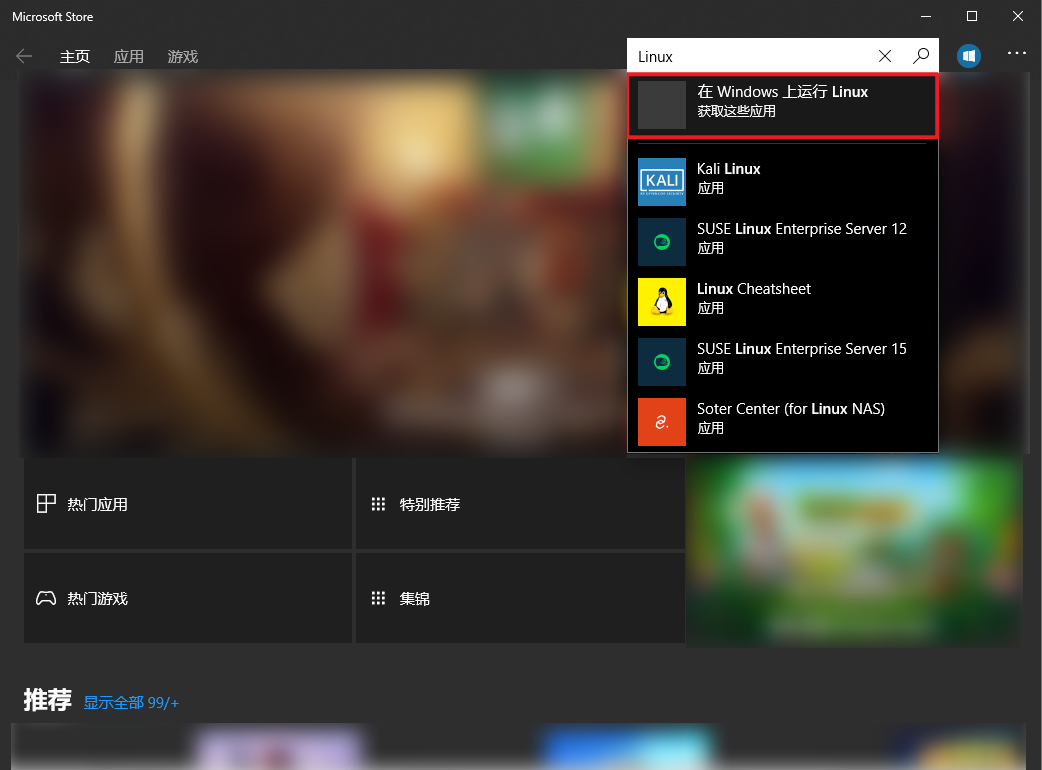Viewport: 1042px width, 770px height.
Task: Select Linux Cheatsheet suggestion text
Action: coord(754,289)
